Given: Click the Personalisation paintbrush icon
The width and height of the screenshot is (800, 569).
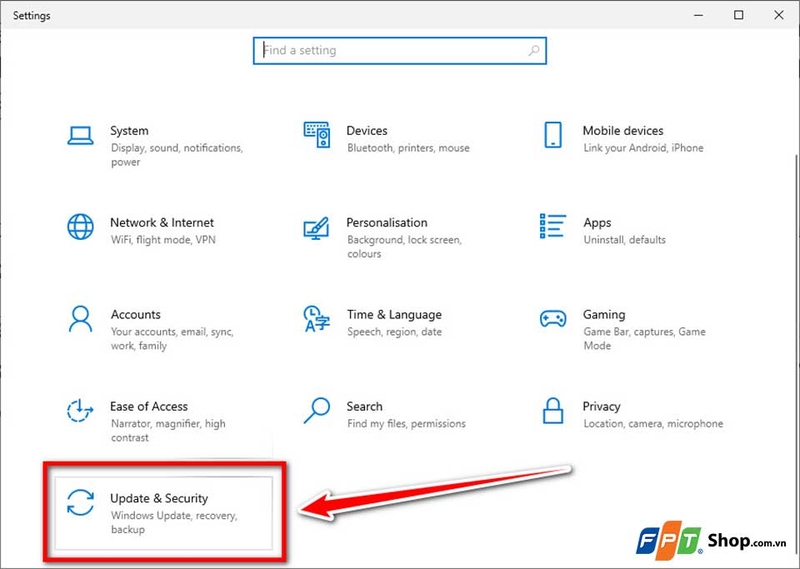Looking at the screenshot, I should [x=316, y=228].
